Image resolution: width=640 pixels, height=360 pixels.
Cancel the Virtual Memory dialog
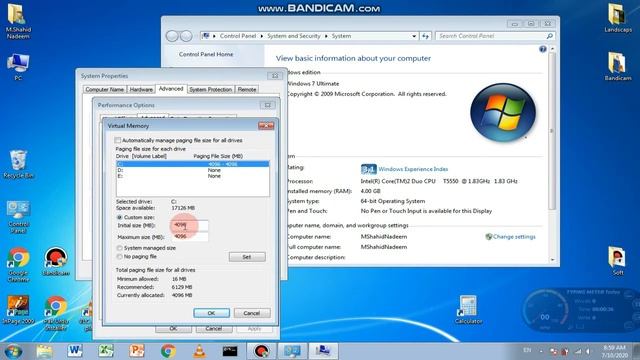click(252, 313)
